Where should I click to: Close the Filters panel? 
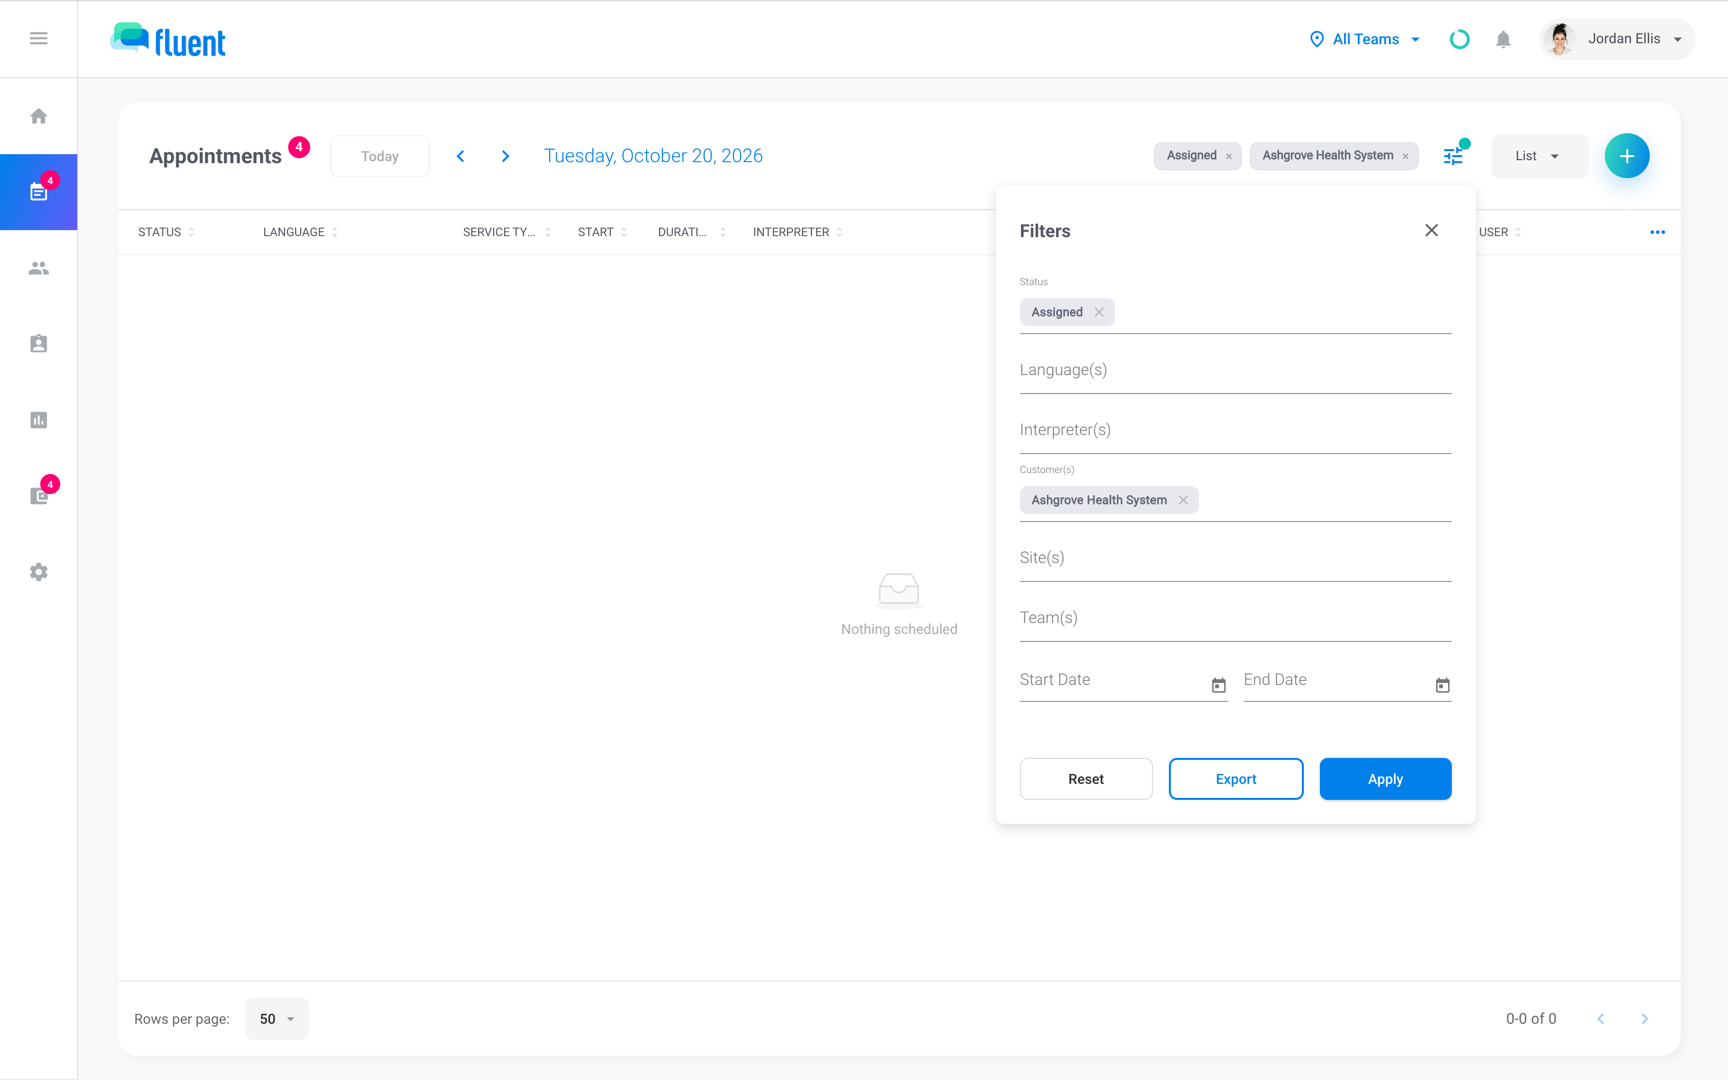click(x=1432, y=230)
